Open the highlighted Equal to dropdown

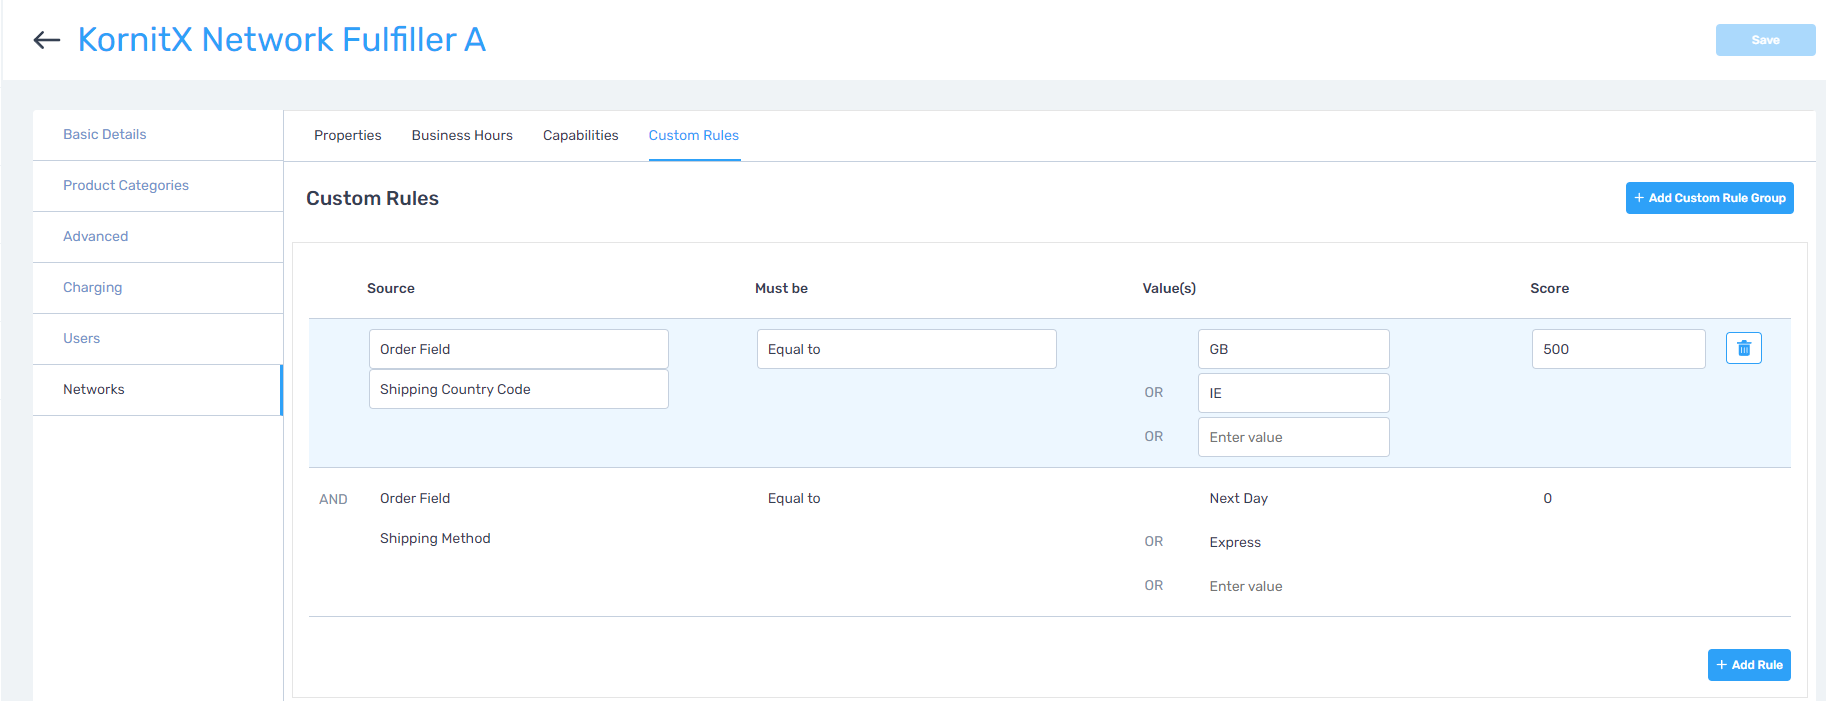click(x=906, y=349)
